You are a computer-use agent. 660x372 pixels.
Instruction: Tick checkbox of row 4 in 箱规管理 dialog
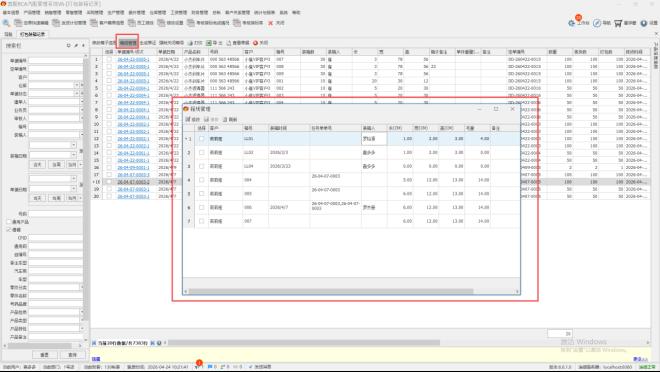(x=202, y=180)
